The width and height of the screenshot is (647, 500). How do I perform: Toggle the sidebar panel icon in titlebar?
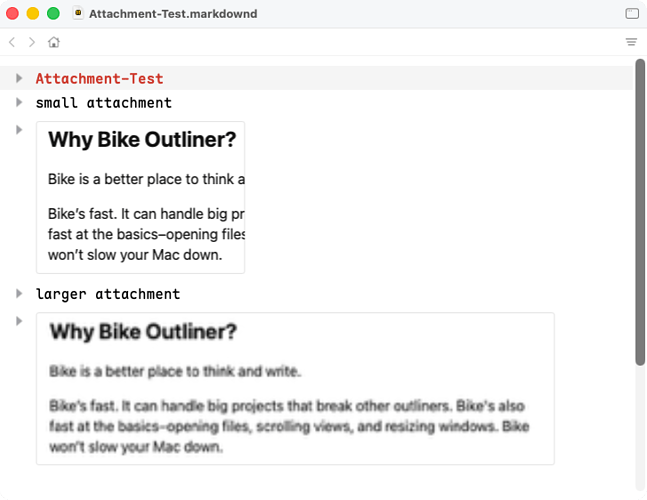pos(632,14)
